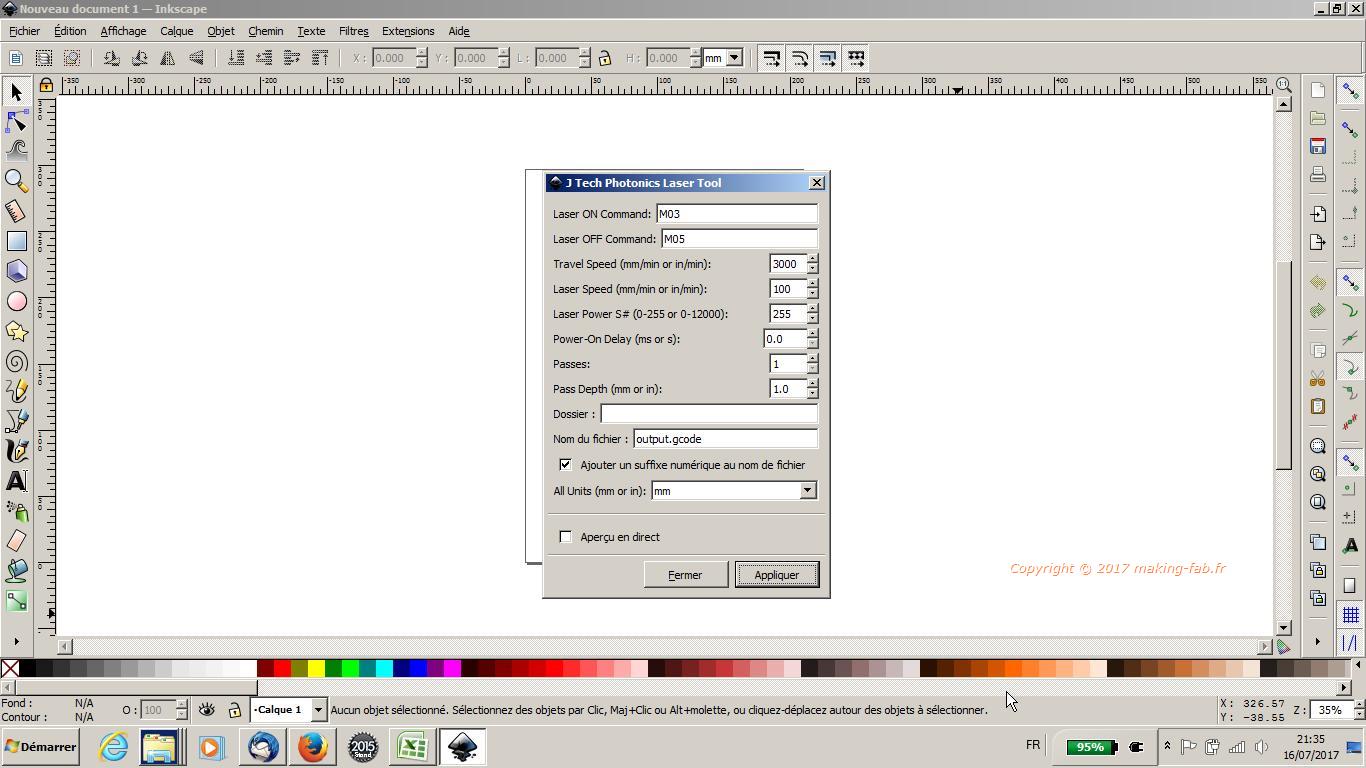
Task: Pick the yellow color swatch
Action: 316,669
